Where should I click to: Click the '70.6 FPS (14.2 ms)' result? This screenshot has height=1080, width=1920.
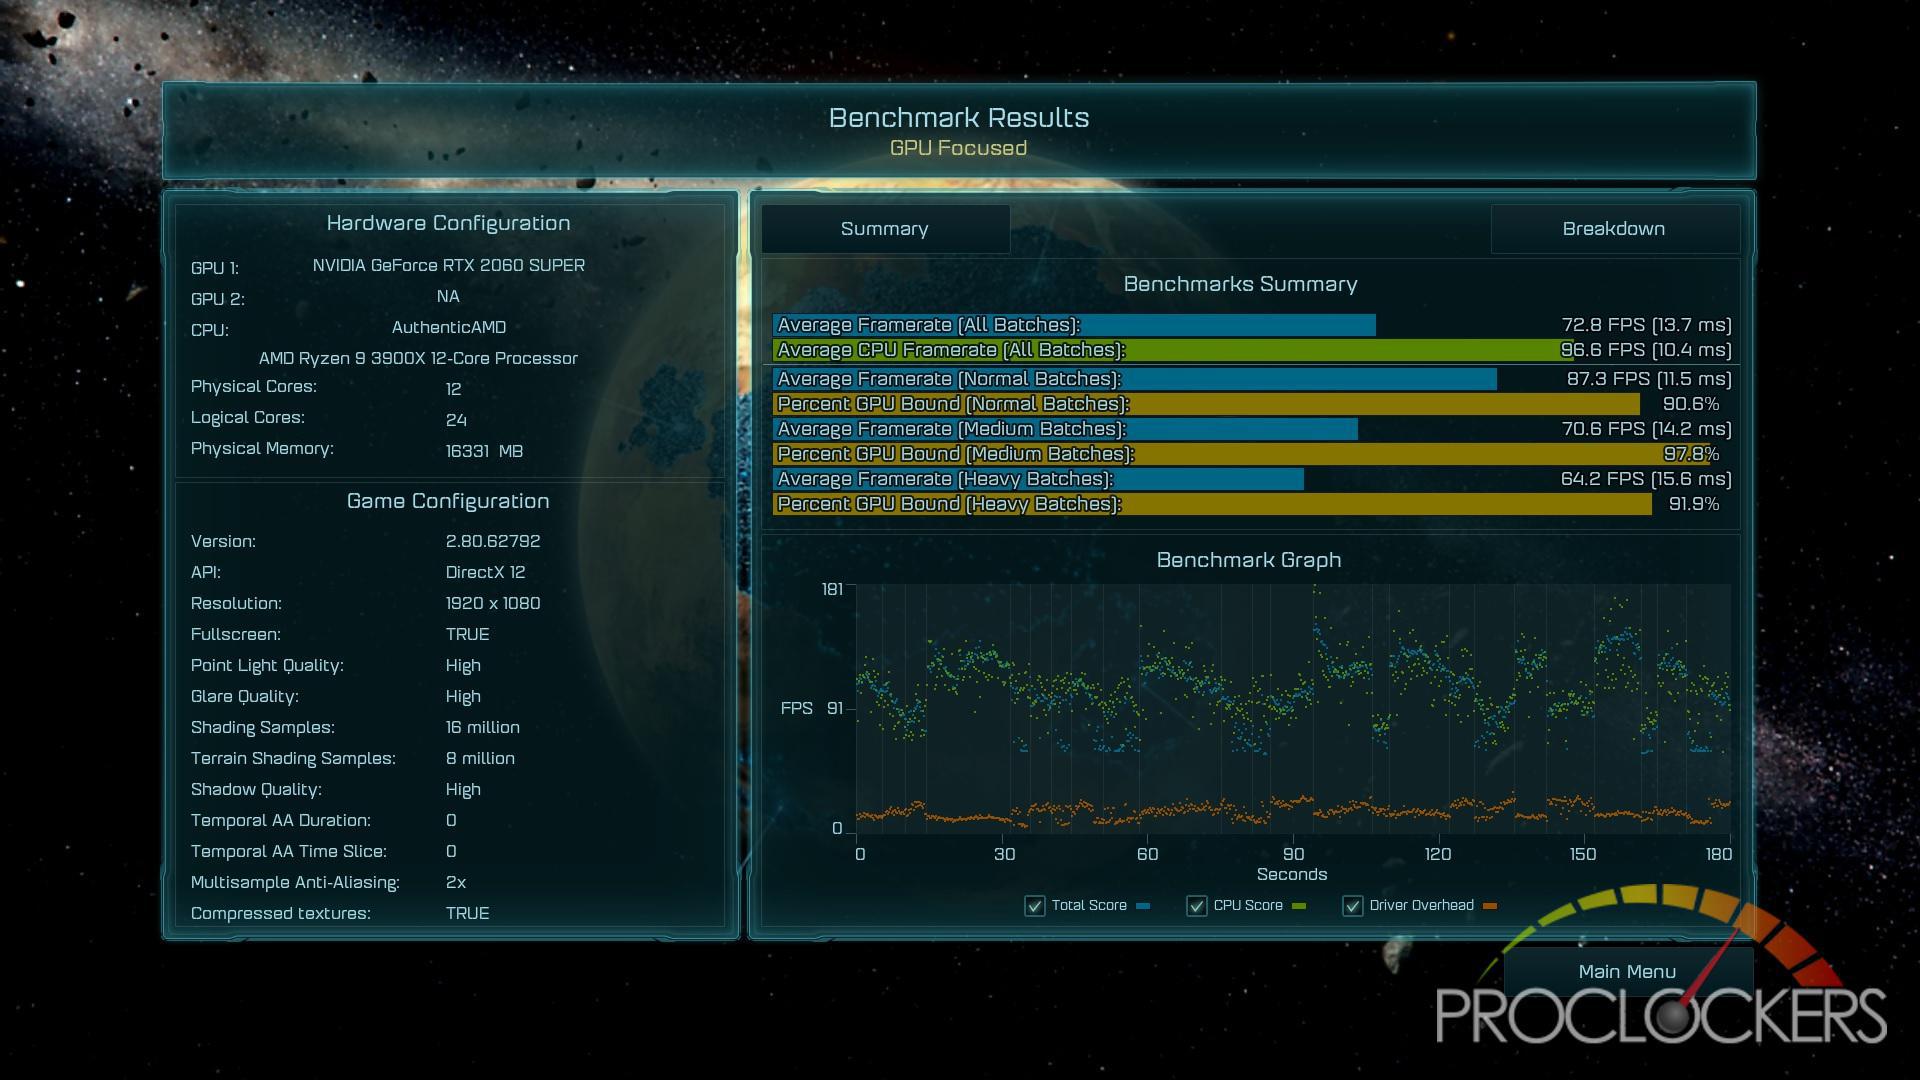tap(1646, 429)
